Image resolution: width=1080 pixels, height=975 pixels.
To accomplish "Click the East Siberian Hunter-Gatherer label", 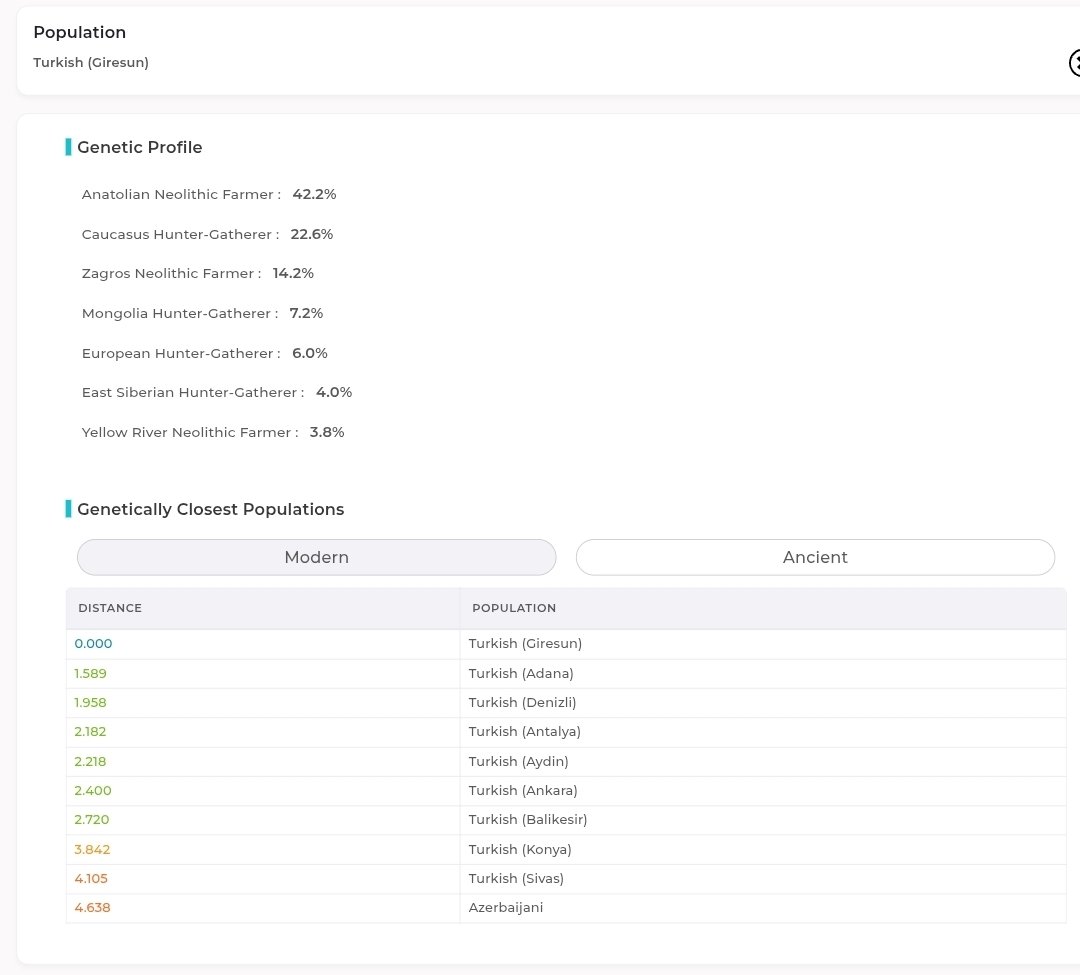I will (193, 393).
